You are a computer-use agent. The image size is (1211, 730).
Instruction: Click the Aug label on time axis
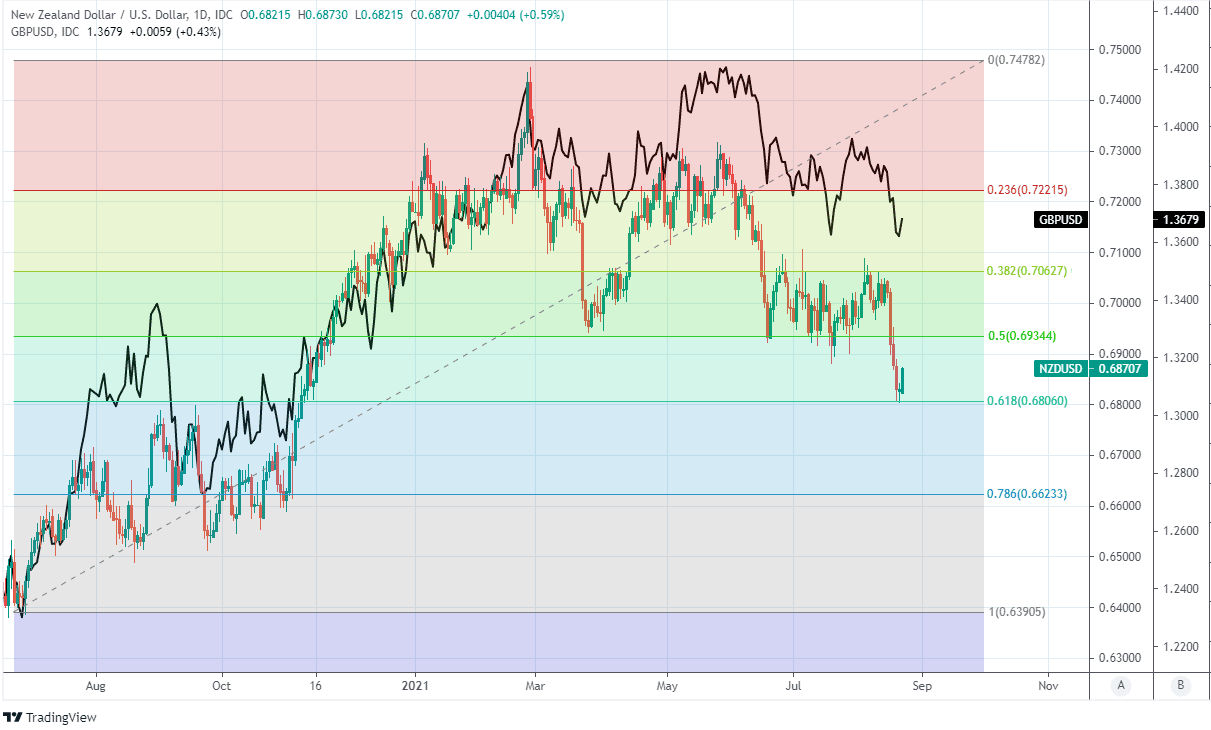96,686
